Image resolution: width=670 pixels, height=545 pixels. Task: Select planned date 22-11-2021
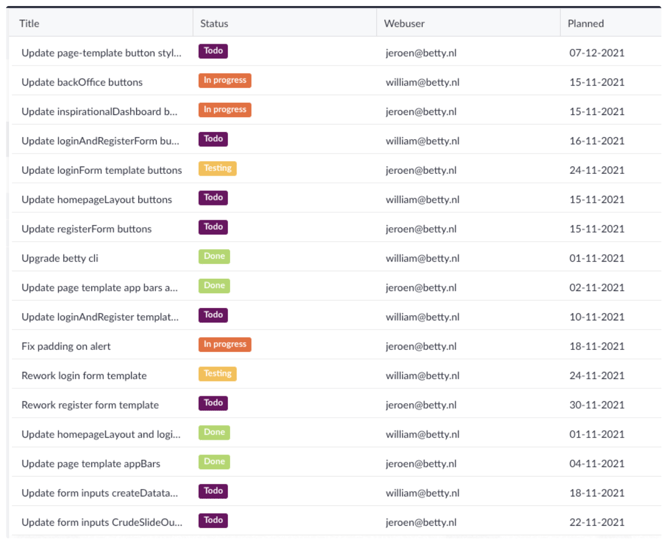click(597, 522)
